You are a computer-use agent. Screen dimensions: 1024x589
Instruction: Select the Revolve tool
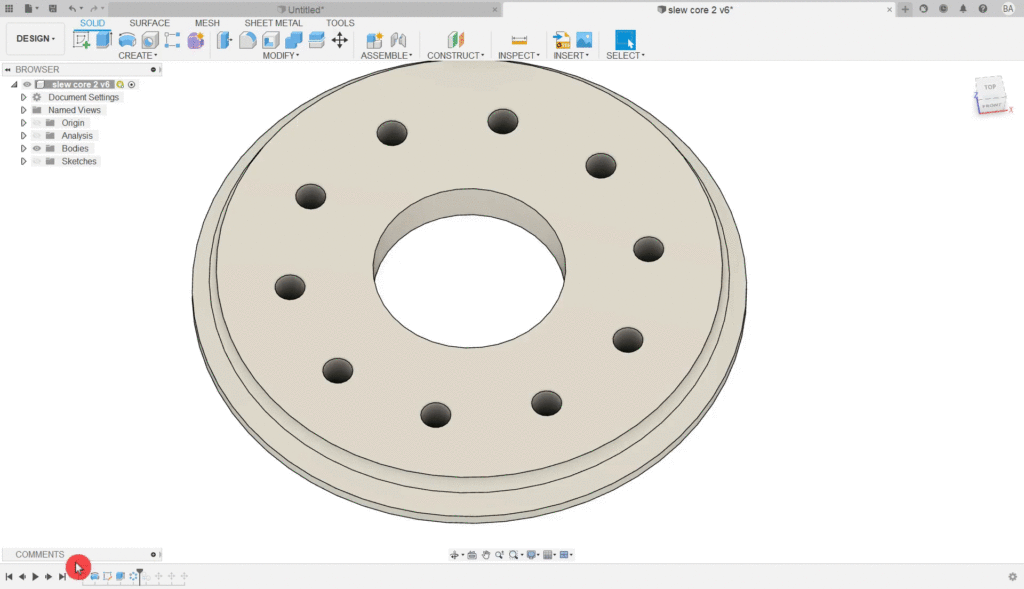(127, 40)
